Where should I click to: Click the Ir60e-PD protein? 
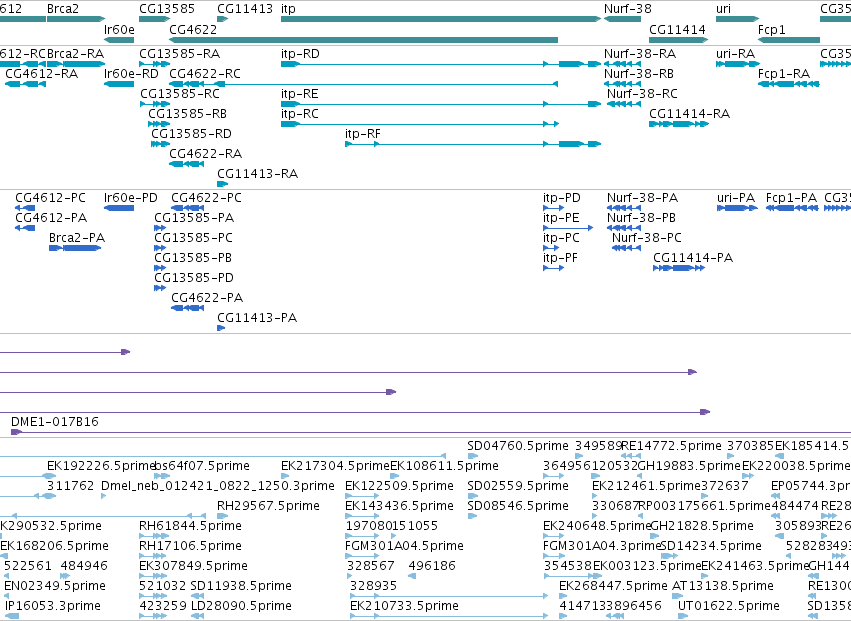(x=119, y=208)
